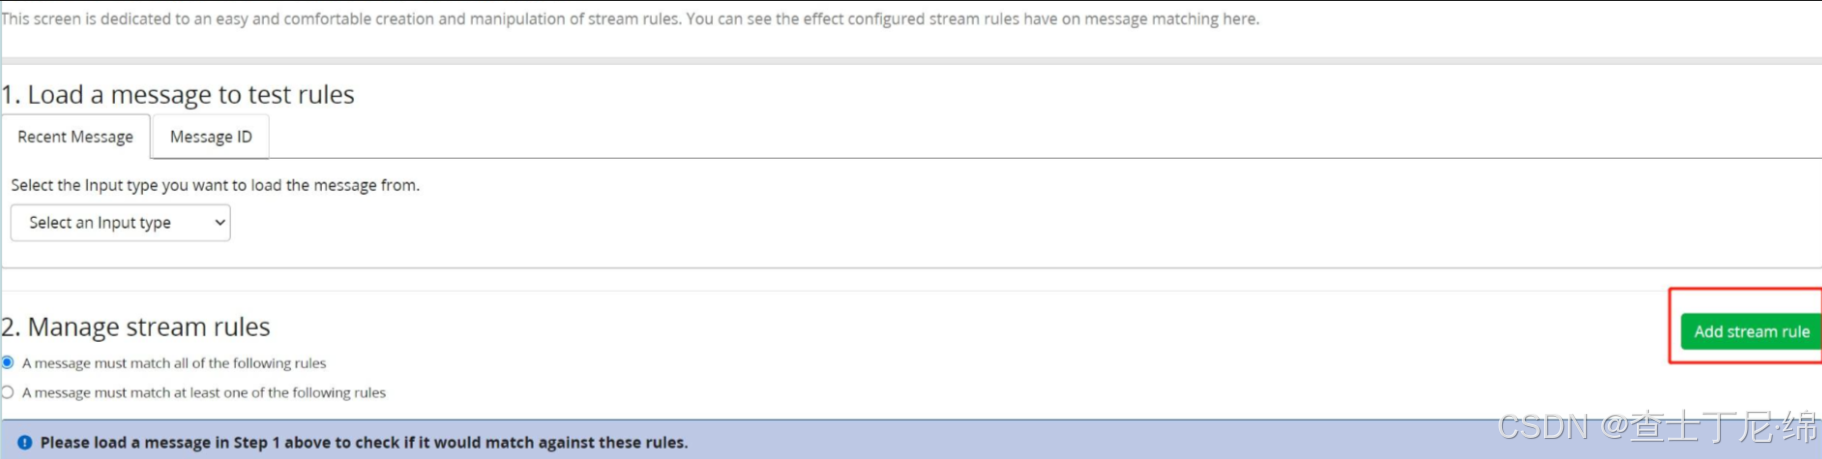
Task: Click the 'Please load a message in Step 1' banner text
Action: pos(364,442)
